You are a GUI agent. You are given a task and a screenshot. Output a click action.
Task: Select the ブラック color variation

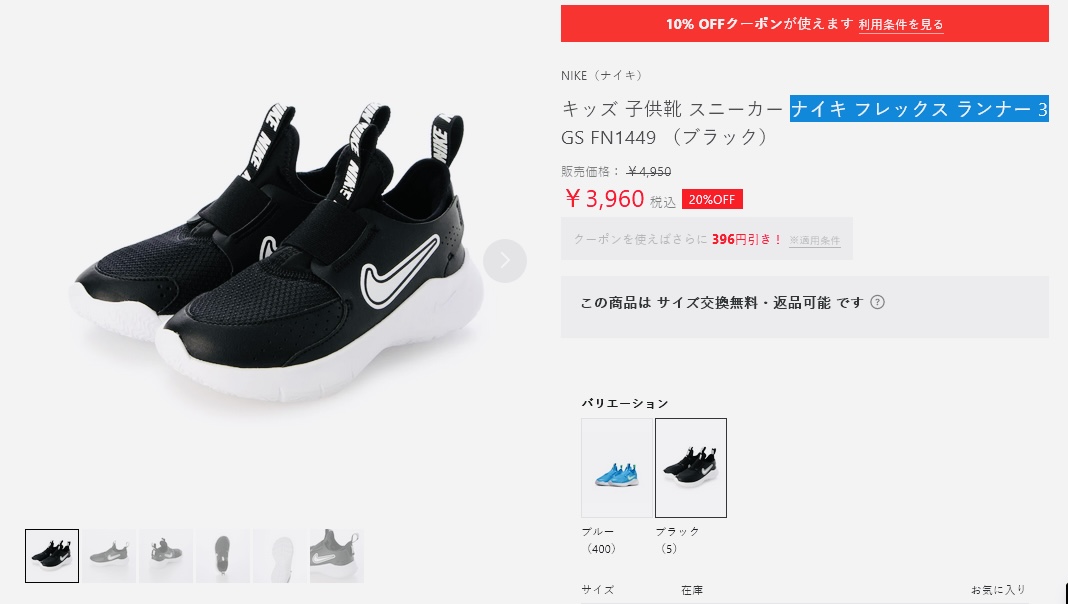(x=691, y=468)
